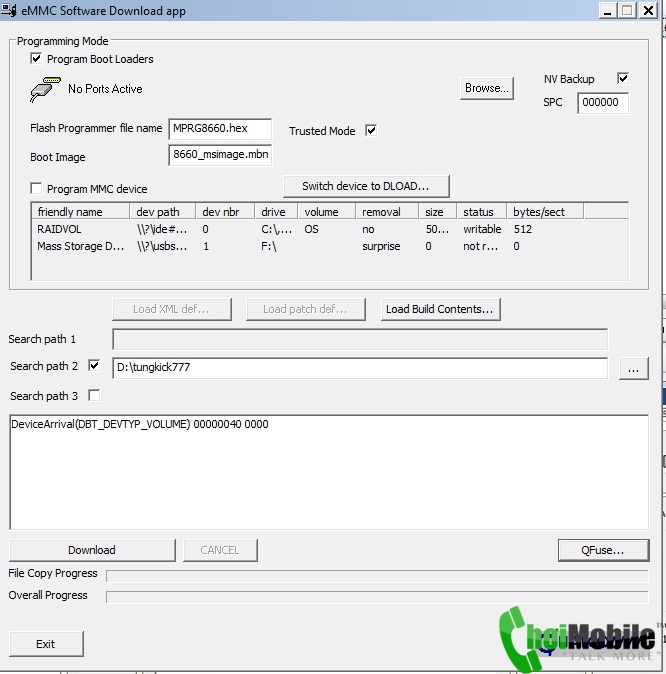Toggle the Program Boot Loaders checkbox
Screen dimensions: 666x674
point(37,59)
